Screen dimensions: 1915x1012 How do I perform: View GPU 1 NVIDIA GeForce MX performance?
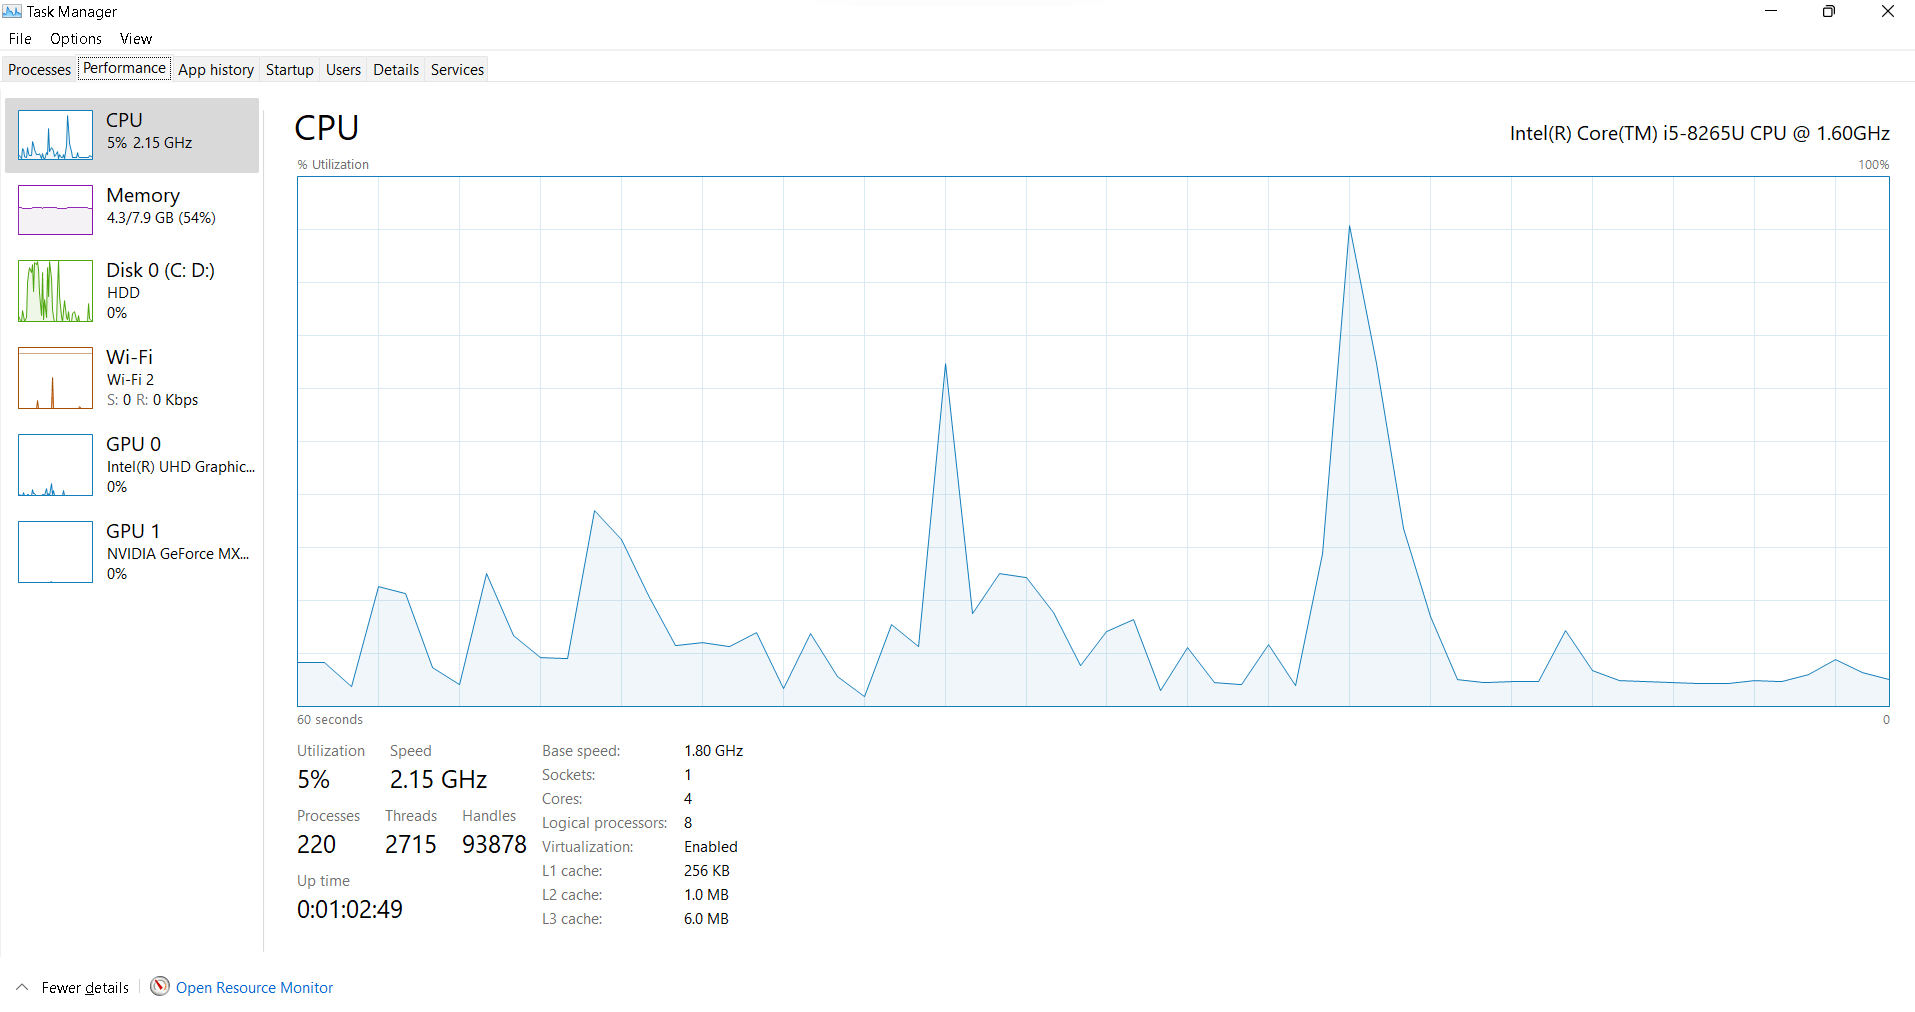pyautogui.click(x=131, y=551)
